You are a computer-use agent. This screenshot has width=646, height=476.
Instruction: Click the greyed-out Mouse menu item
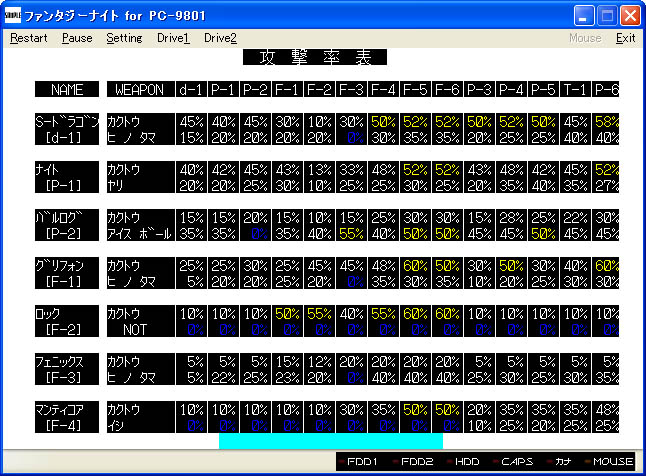point(585,38)
